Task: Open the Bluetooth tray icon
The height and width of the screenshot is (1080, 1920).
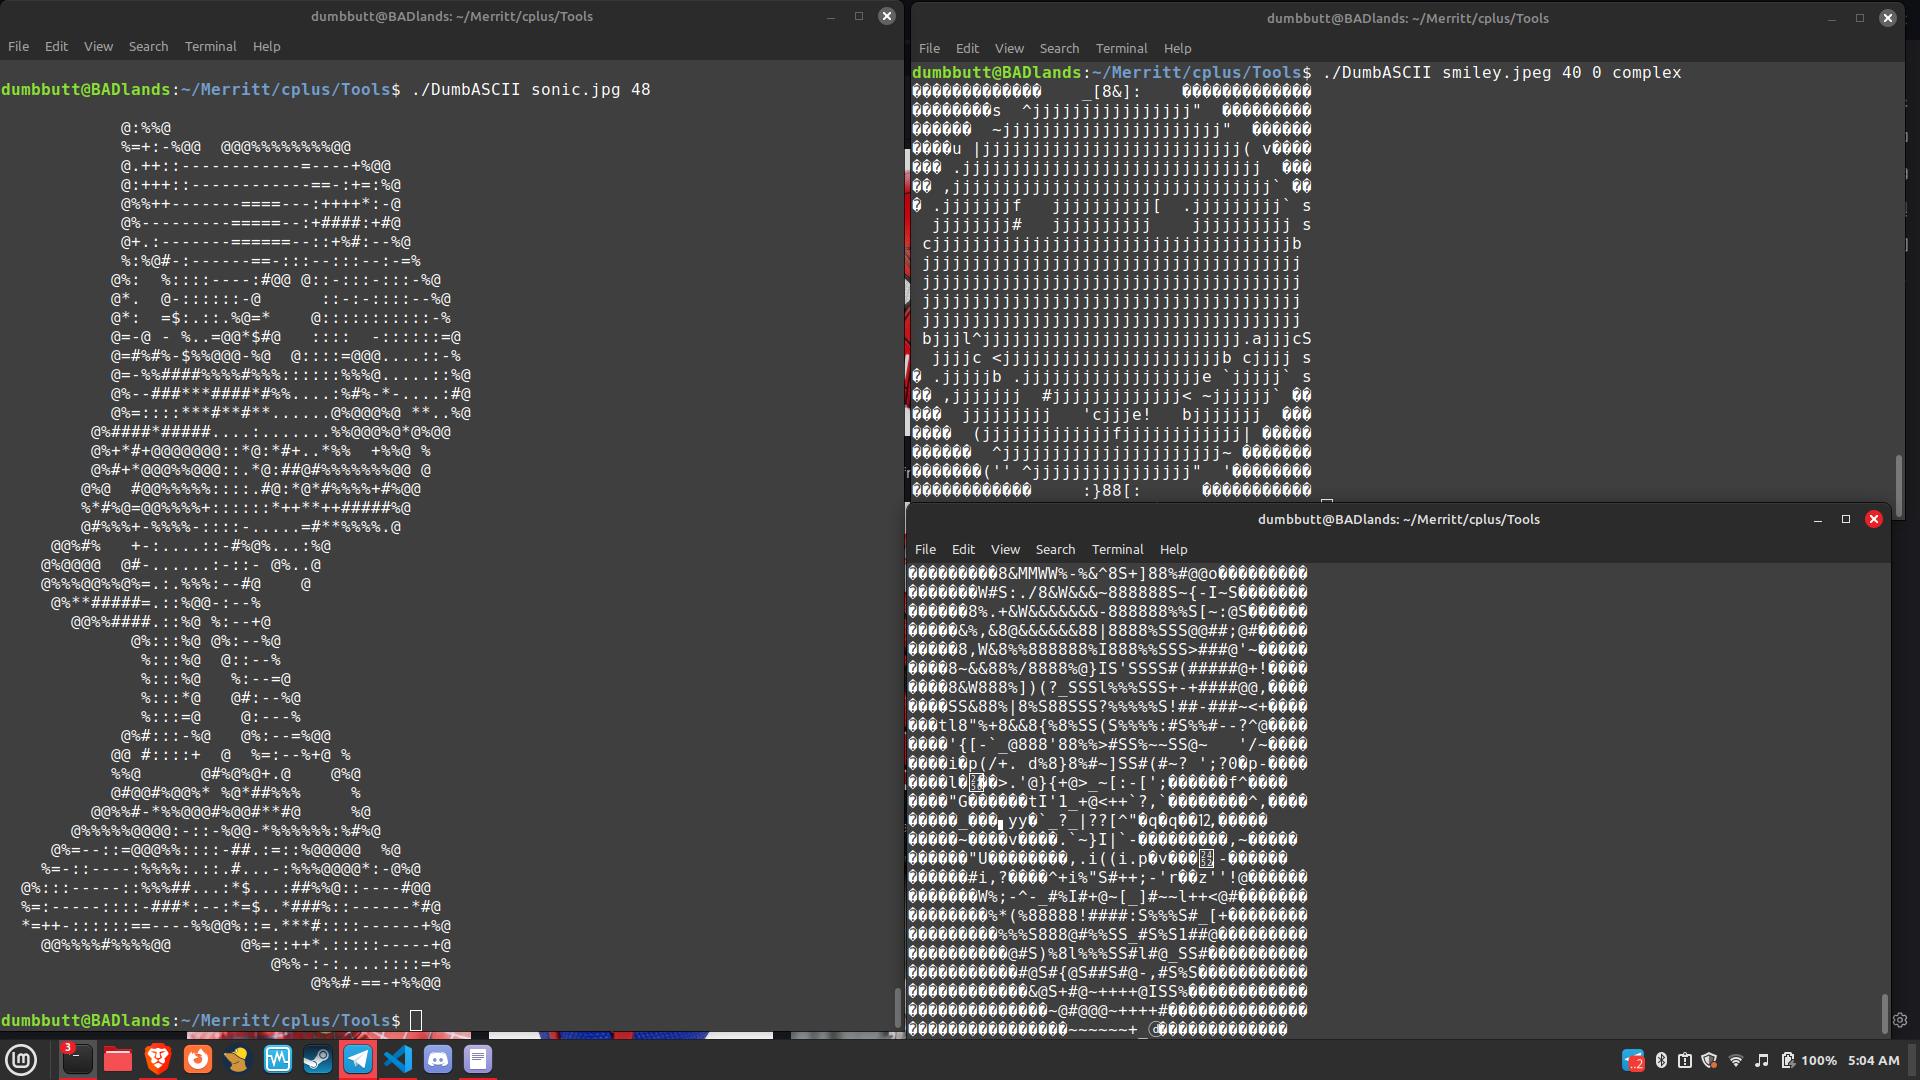Action: click(1661, 1060)
